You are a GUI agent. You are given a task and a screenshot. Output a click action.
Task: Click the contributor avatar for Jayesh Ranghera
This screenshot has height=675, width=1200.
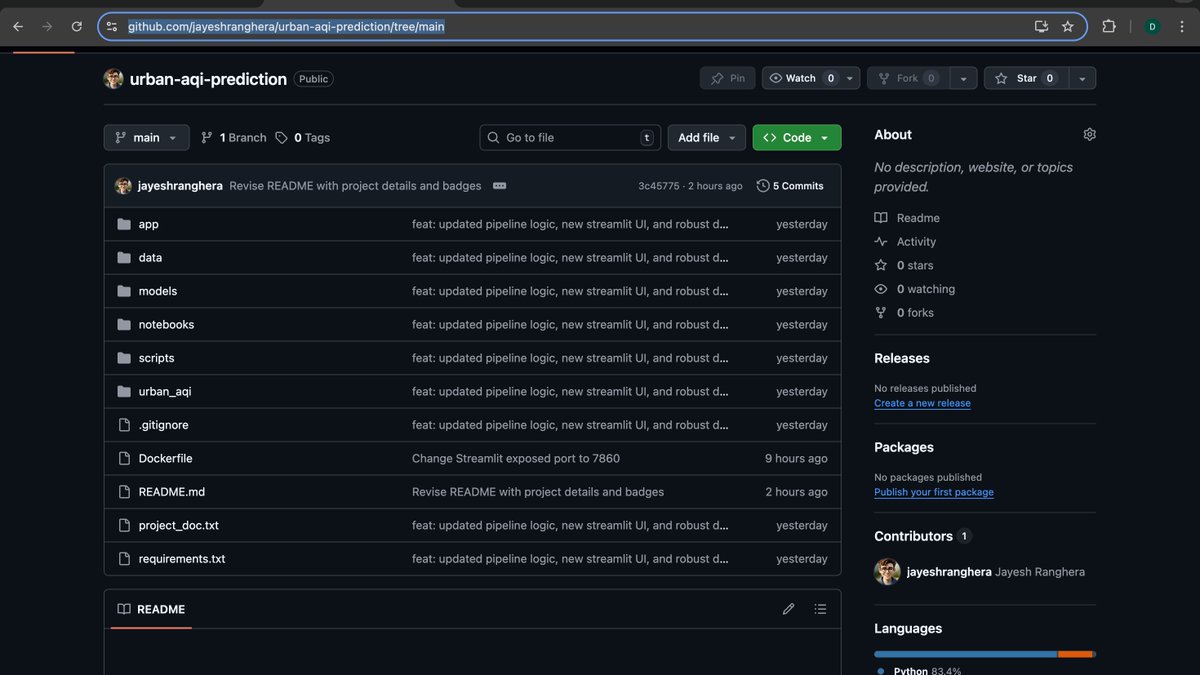coord(887,572)
